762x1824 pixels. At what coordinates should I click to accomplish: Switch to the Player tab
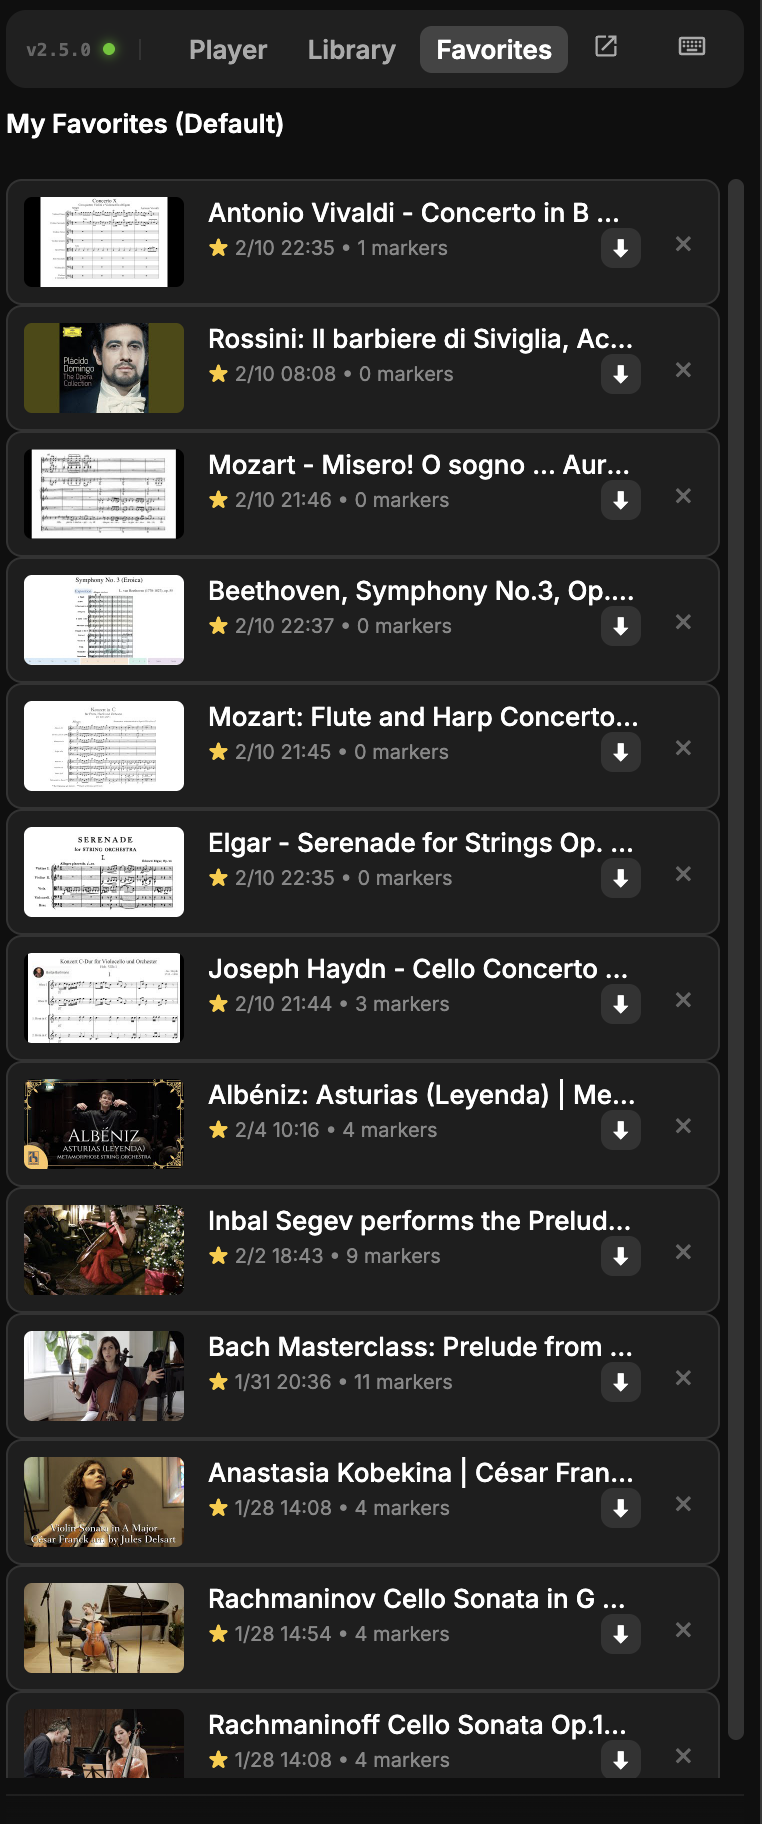click(228, 50)
